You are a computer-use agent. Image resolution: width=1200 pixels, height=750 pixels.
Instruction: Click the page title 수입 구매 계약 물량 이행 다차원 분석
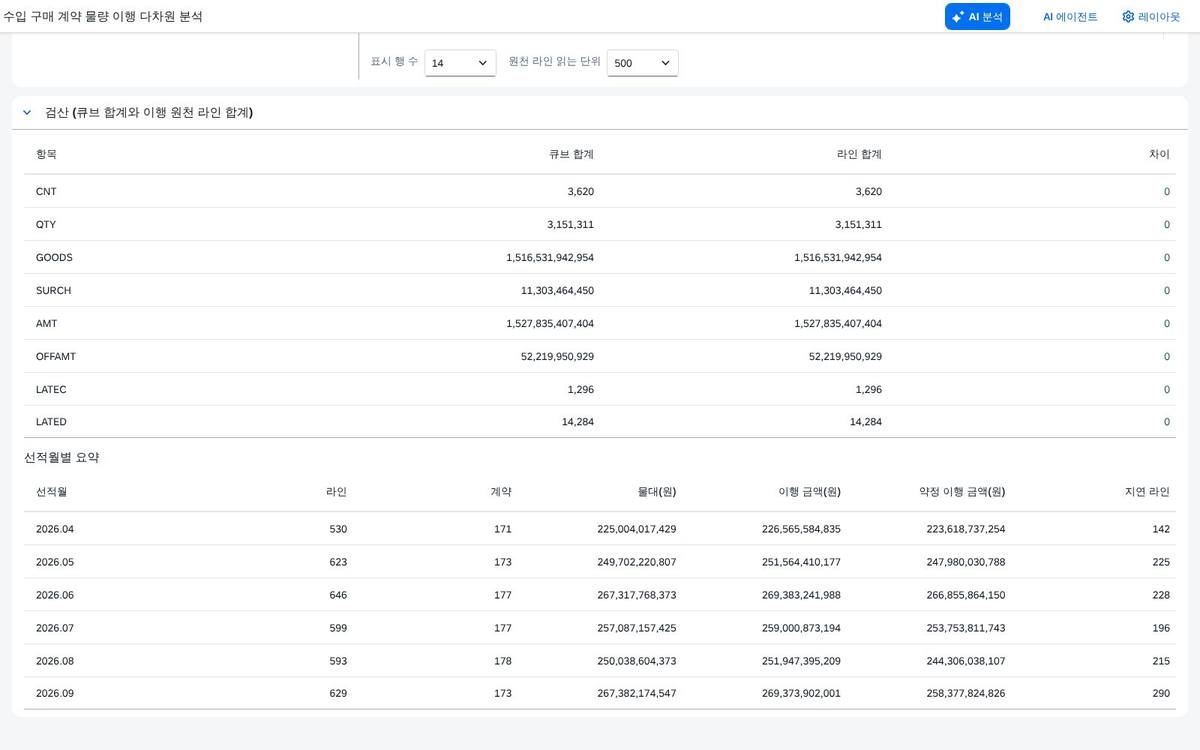103,17
